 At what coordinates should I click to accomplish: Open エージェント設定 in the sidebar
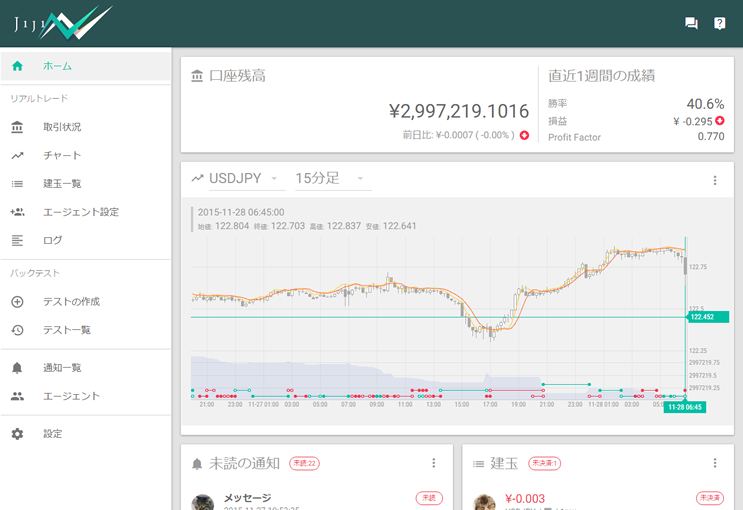click(85, 212)
